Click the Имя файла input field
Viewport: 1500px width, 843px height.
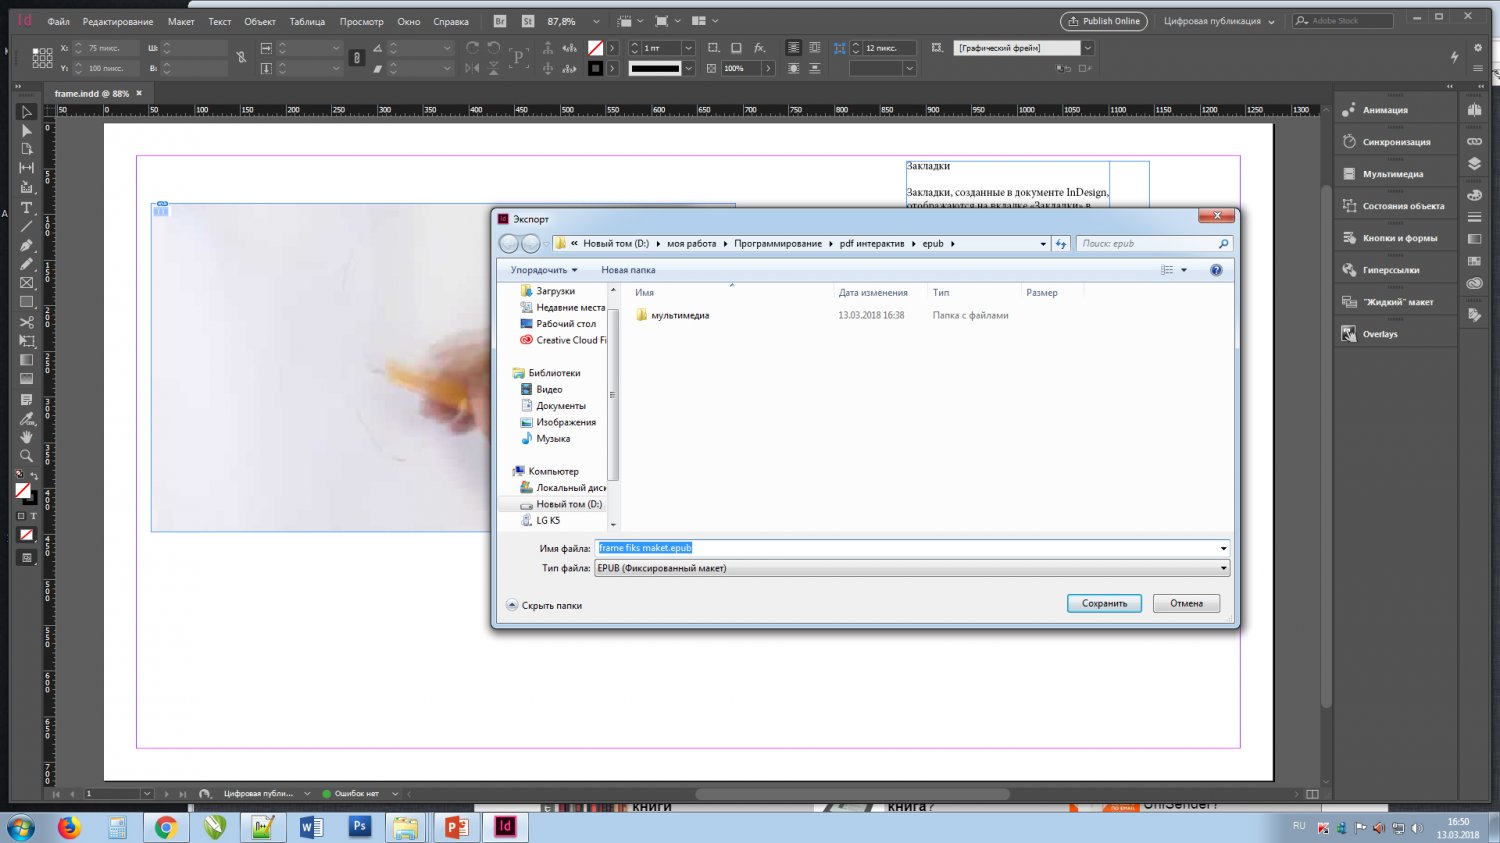click(906, 548)
